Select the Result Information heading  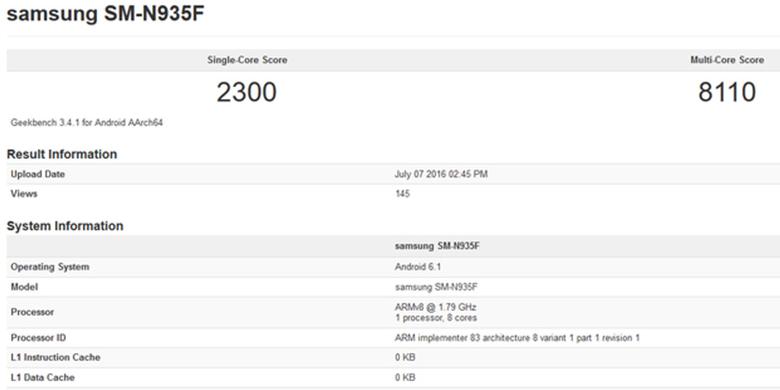(x=62, y=154)
